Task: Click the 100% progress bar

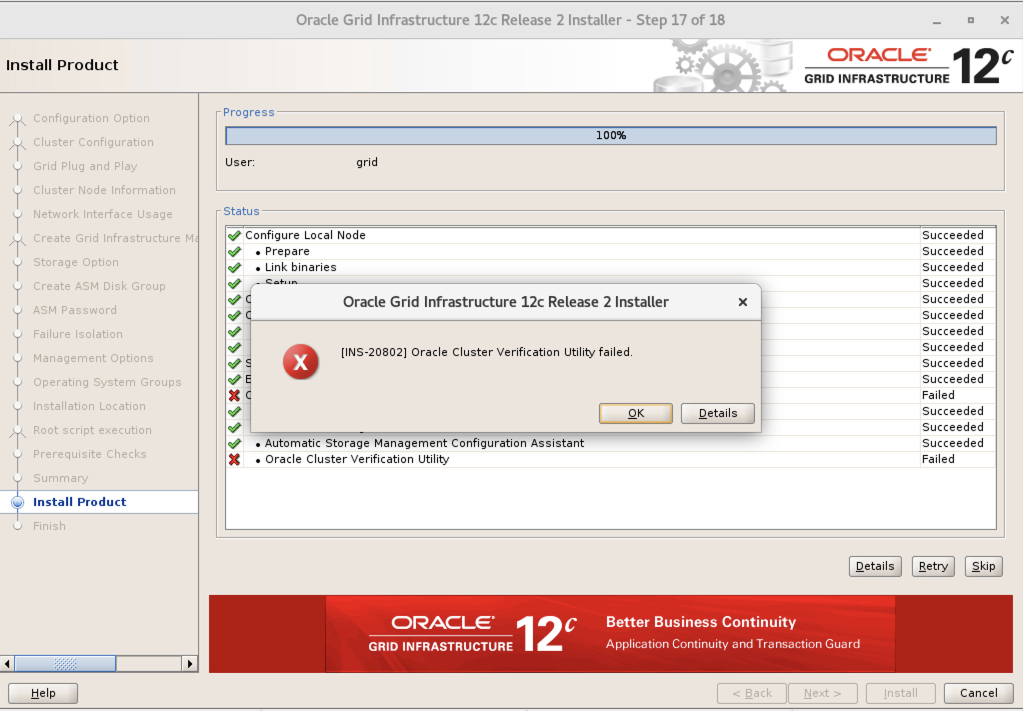Action: (611, 136)
